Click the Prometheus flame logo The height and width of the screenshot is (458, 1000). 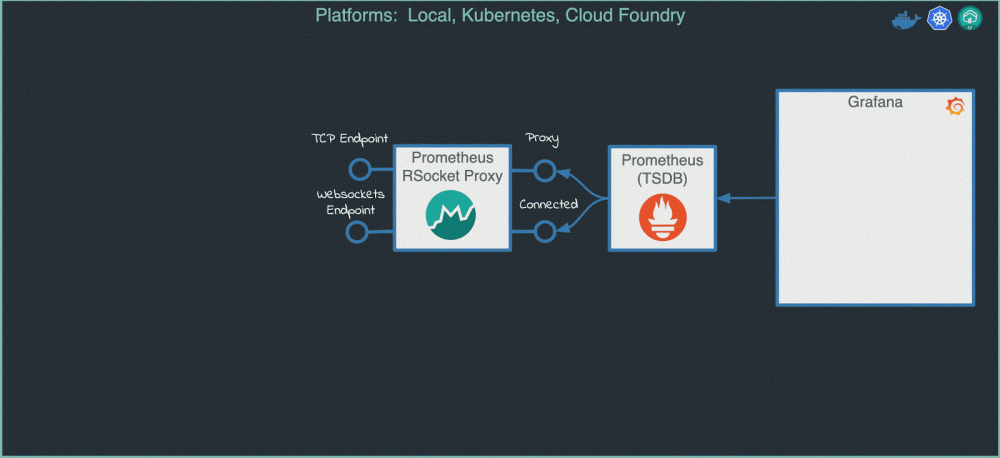coord(663,218)
